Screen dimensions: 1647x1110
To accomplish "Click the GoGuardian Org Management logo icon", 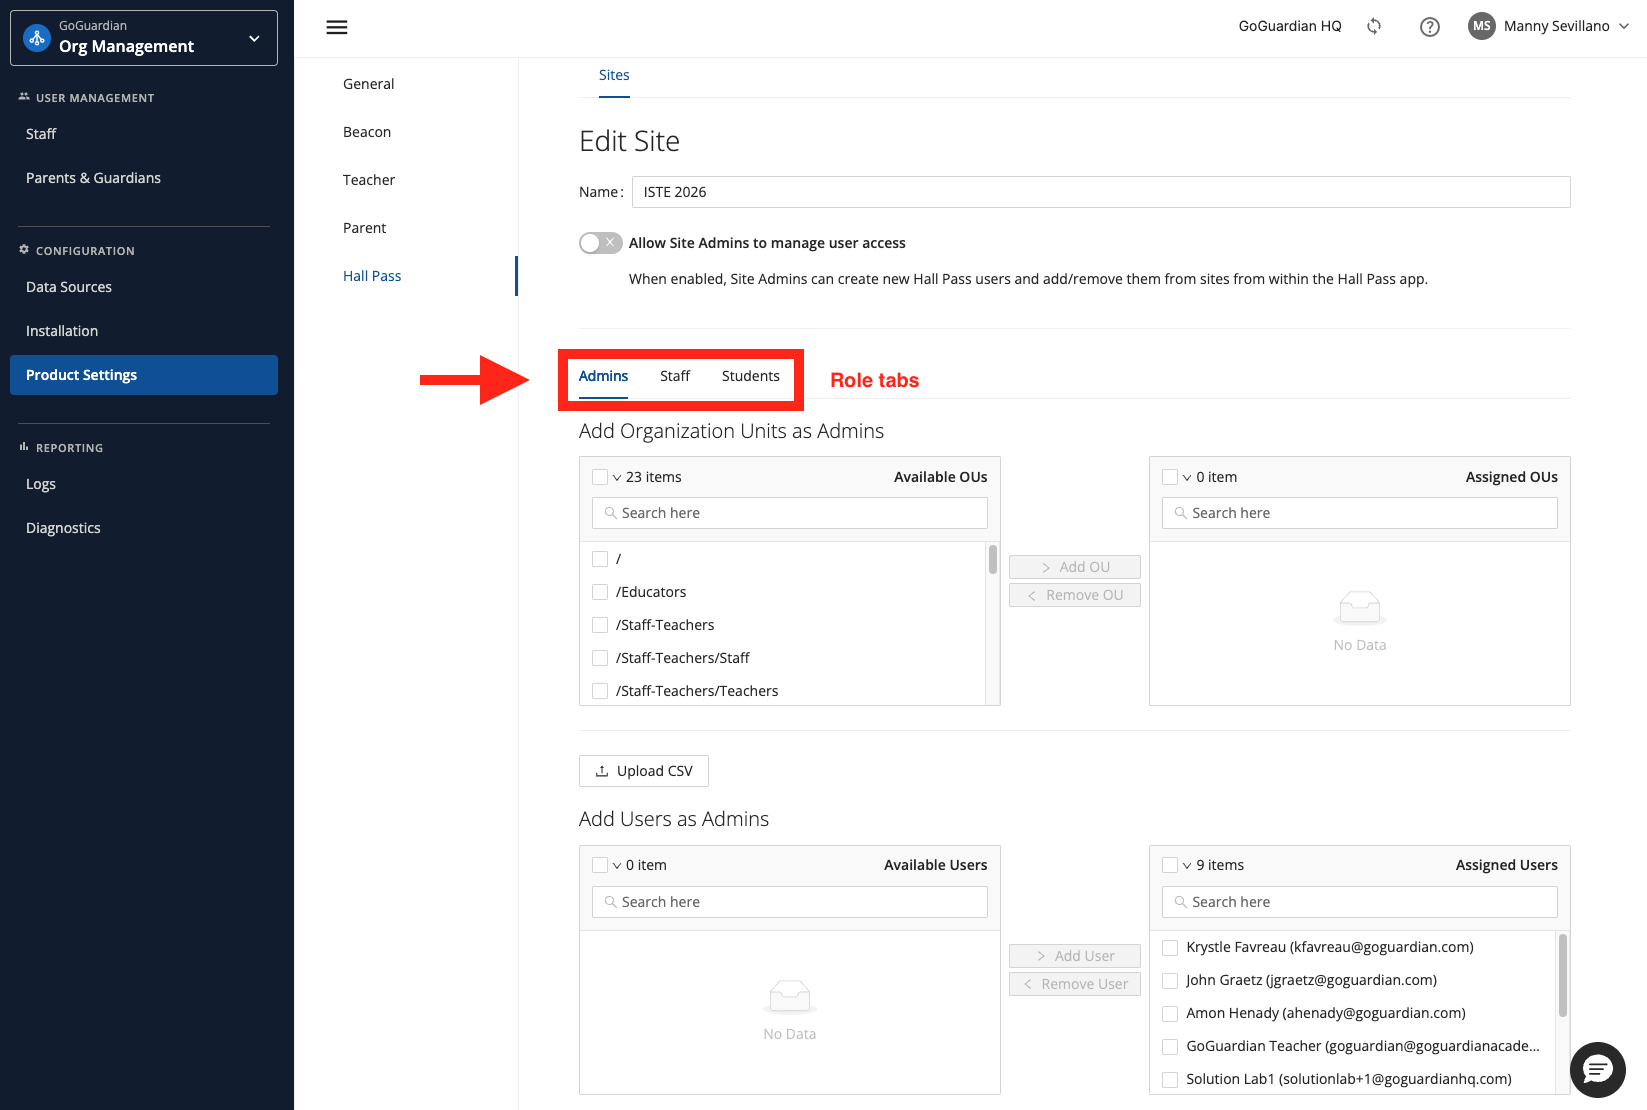I will (37, 38).
